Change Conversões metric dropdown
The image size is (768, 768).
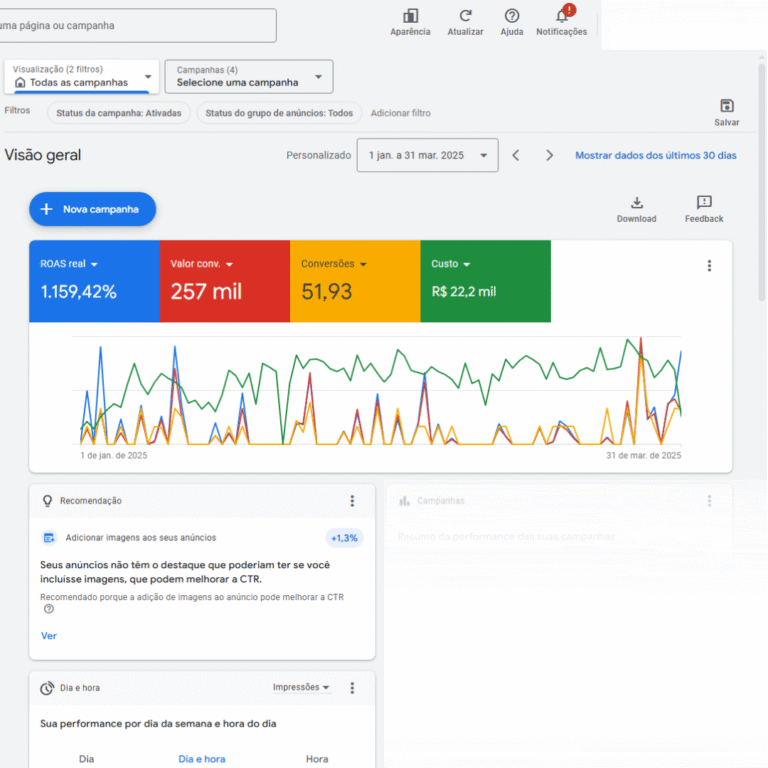click(x=334, y=264)
